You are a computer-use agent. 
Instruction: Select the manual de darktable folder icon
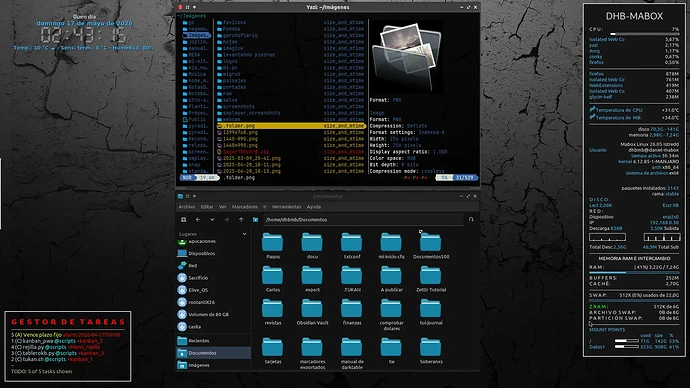click(x=352, y=347)
